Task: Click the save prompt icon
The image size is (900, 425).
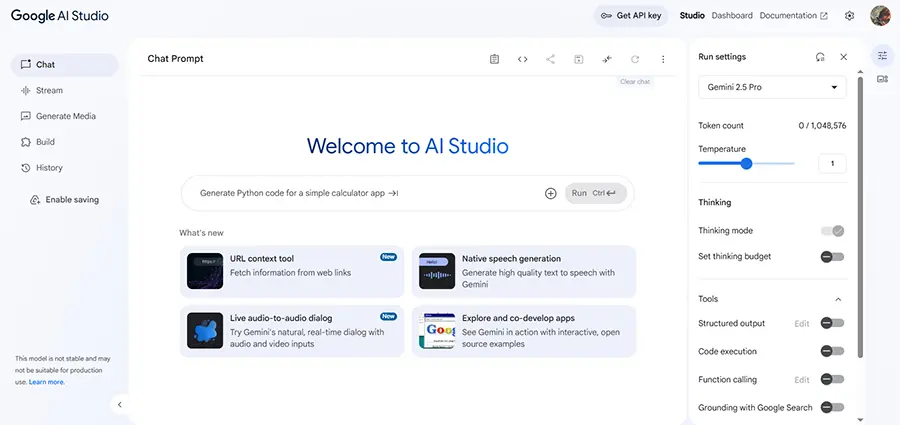Action: pos(579,59)
